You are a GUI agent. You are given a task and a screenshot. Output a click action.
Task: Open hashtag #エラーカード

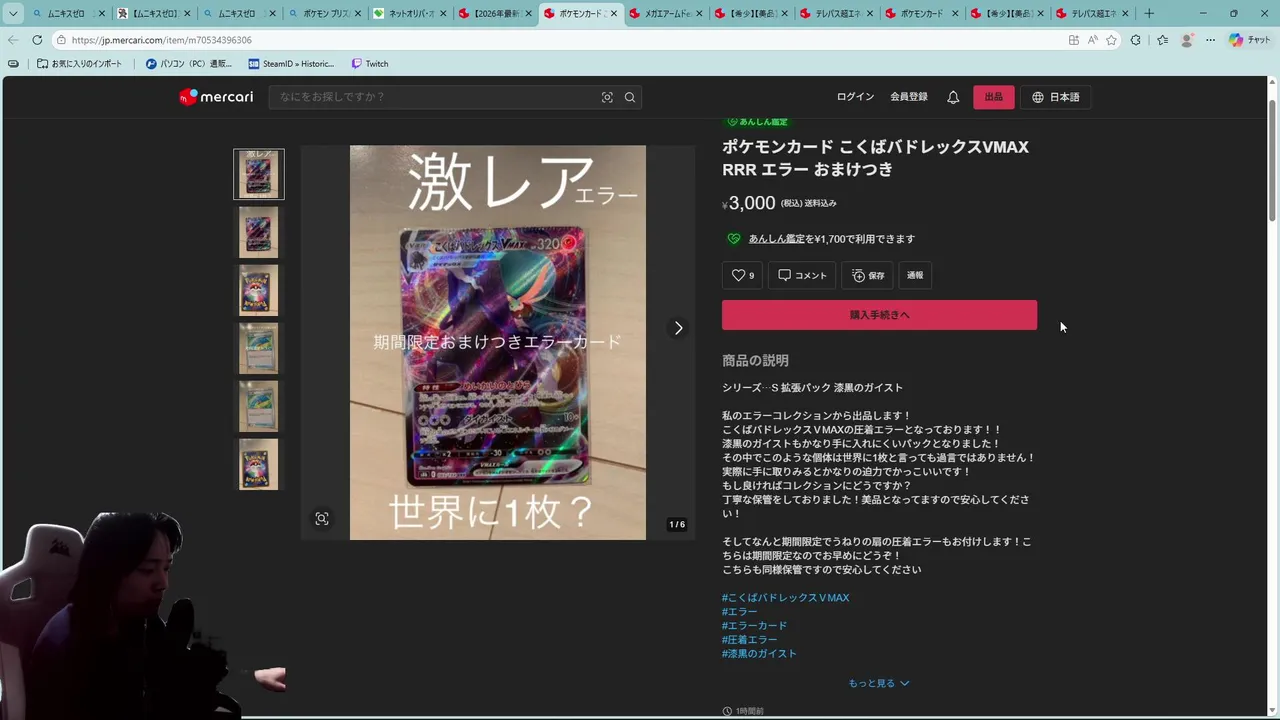coord(755,626)
